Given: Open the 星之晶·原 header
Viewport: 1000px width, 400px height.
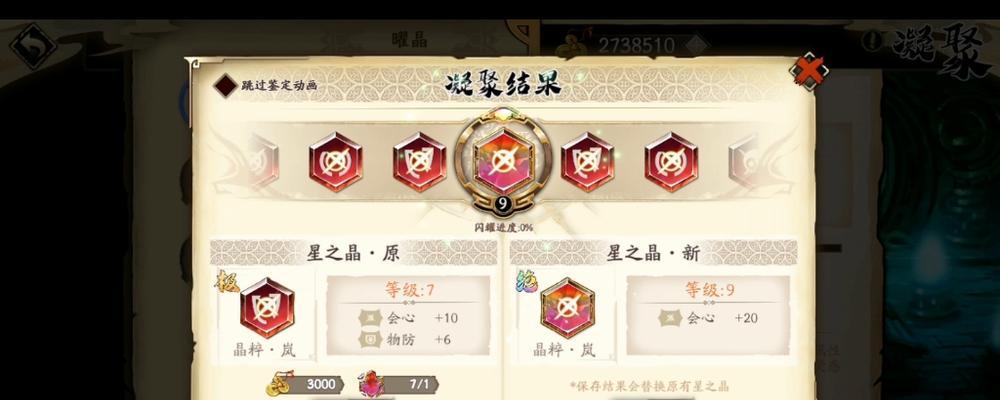Looking at the screenshot, I should coord(353,253).
